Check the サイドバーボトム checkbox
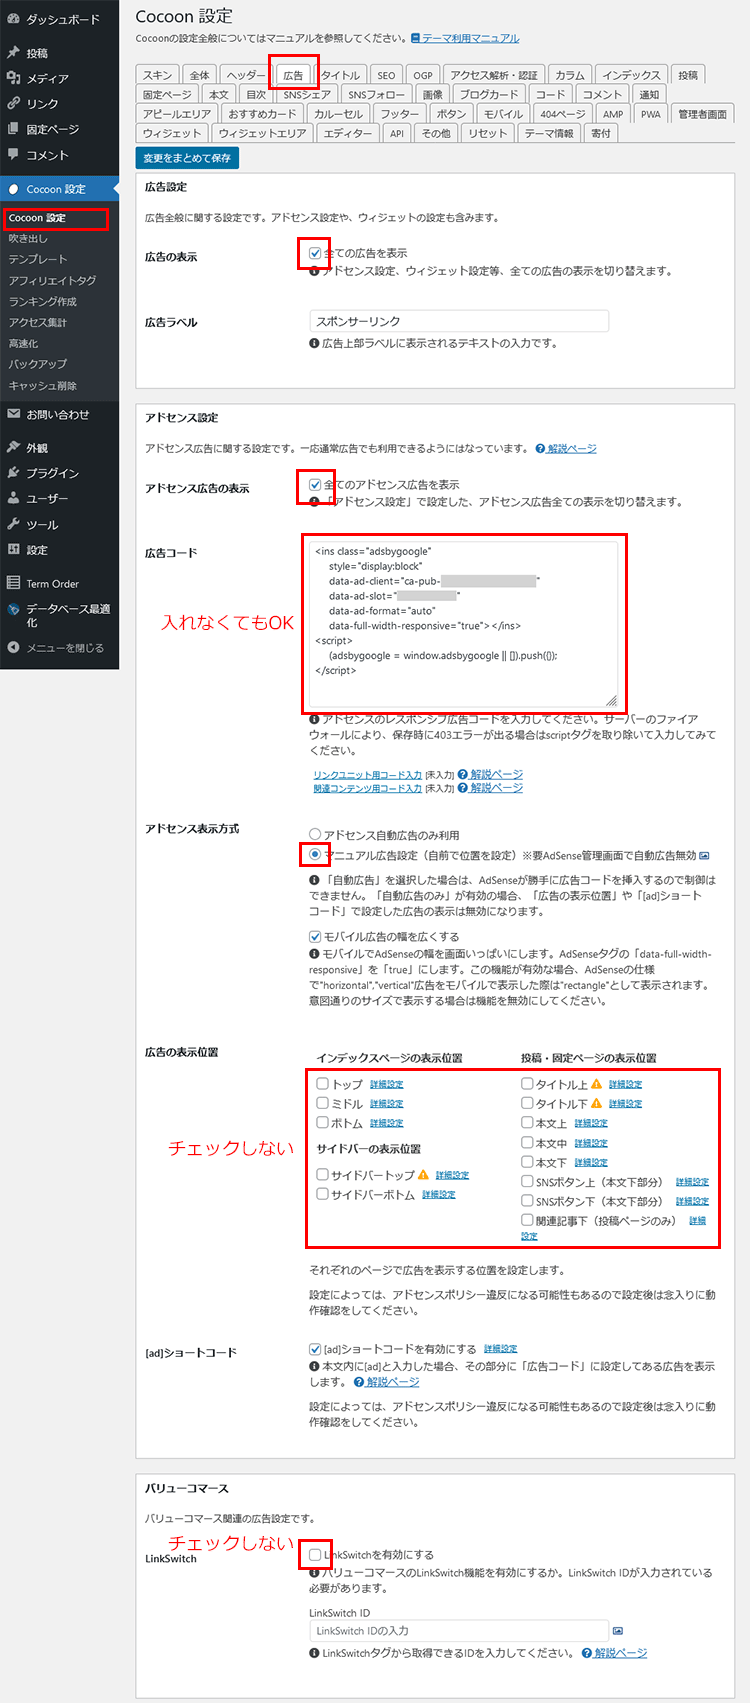This screenshot has width=750, height=1703. tap(322, 1194)
